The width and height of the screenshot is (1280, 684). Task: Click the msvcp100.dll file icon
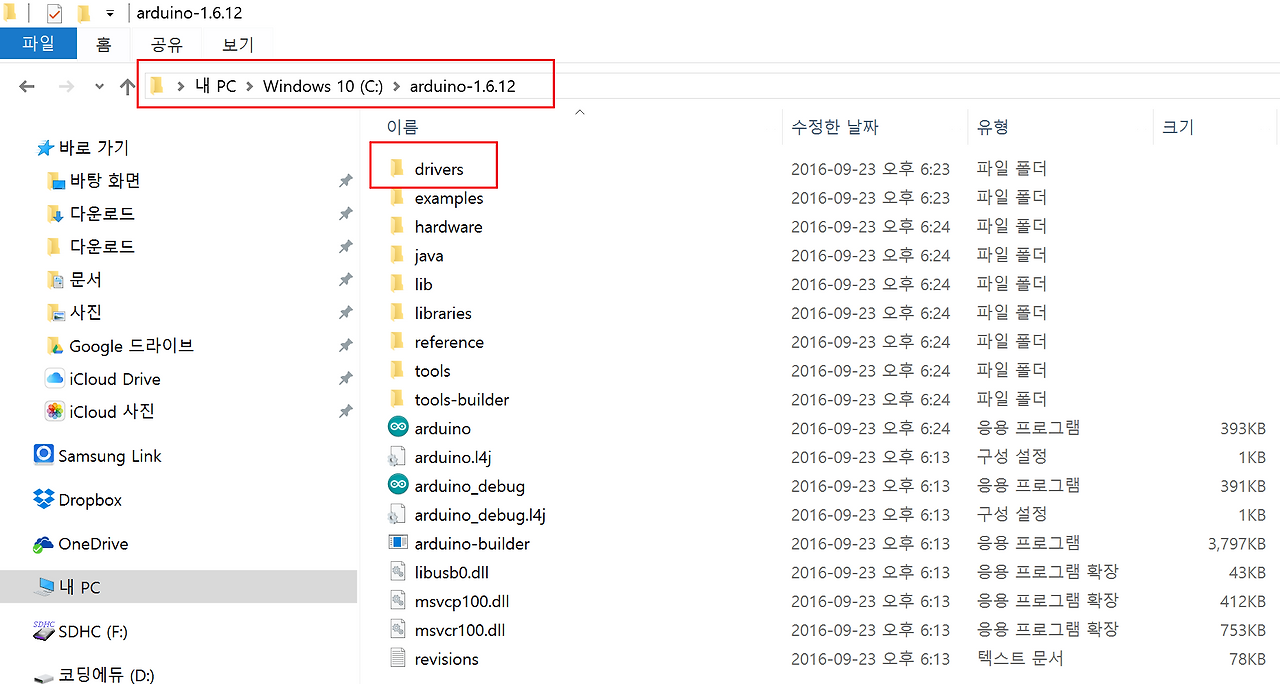[398, 601]
